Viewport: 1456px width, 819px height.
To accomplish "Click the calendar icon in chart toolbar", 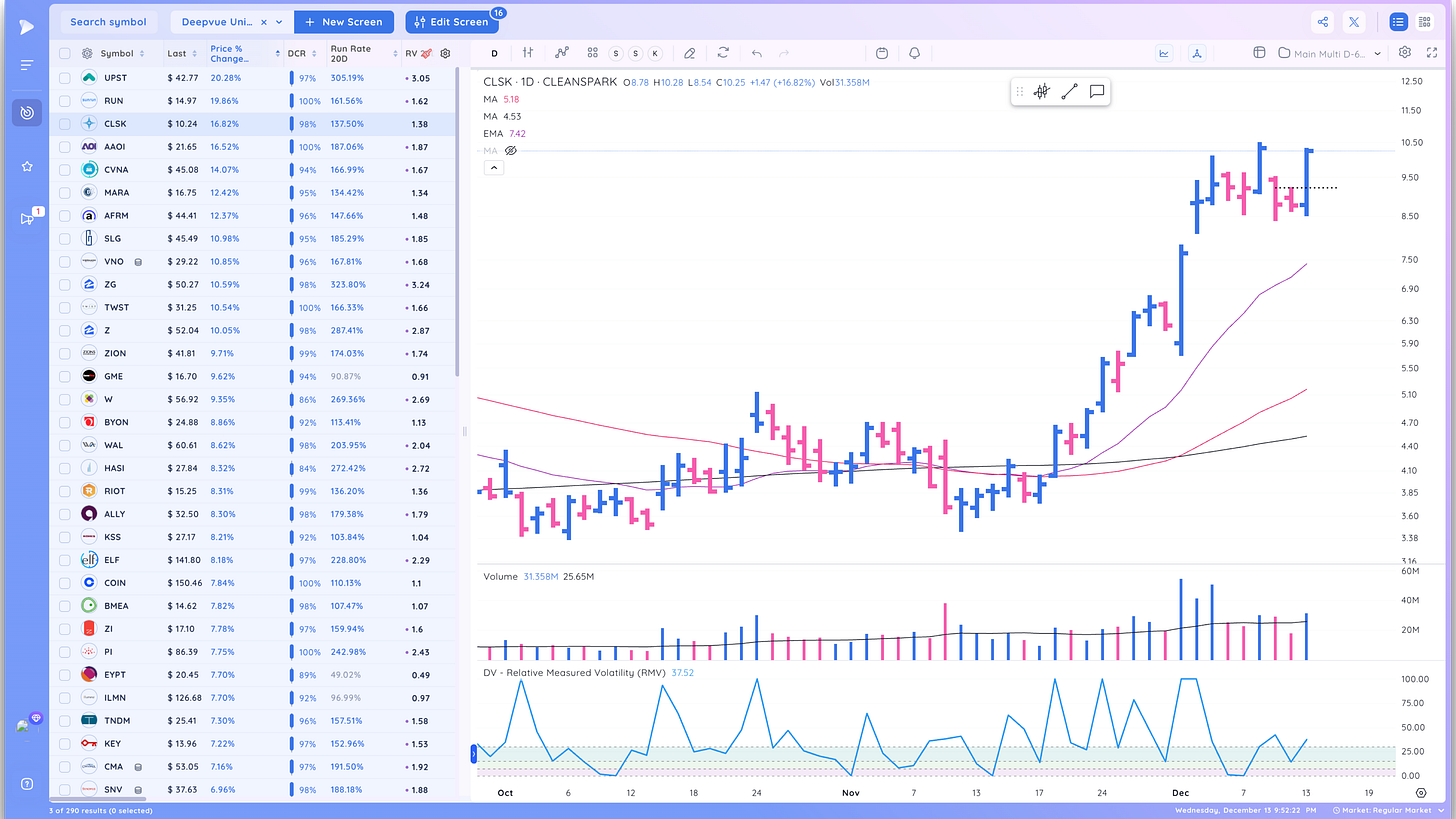I will pyautogui.click(x=881, y=53).
